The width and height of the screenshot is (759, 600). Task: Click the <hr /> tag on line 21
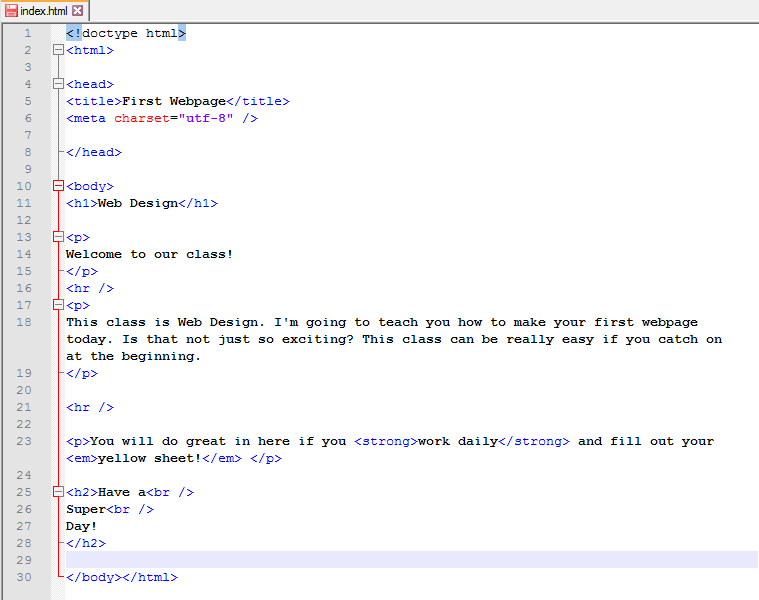click(90, 407)
